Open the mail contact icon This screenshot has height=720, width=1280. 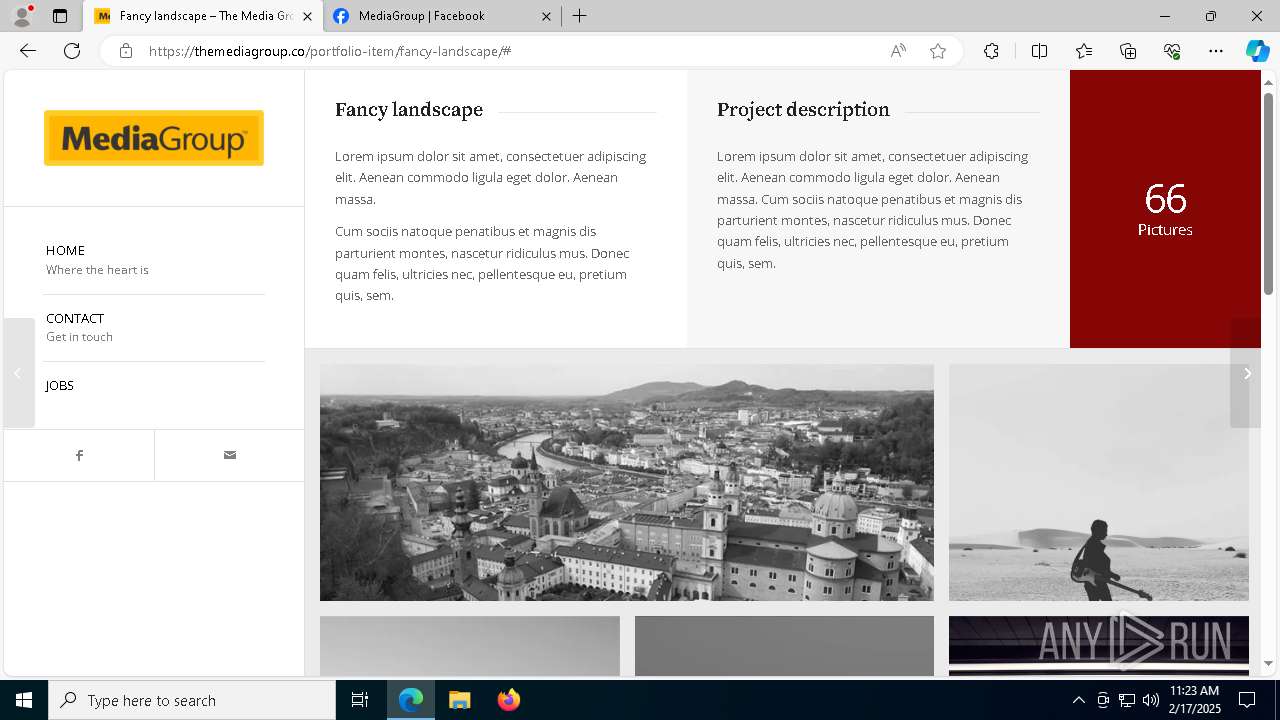tap(230, 455)
